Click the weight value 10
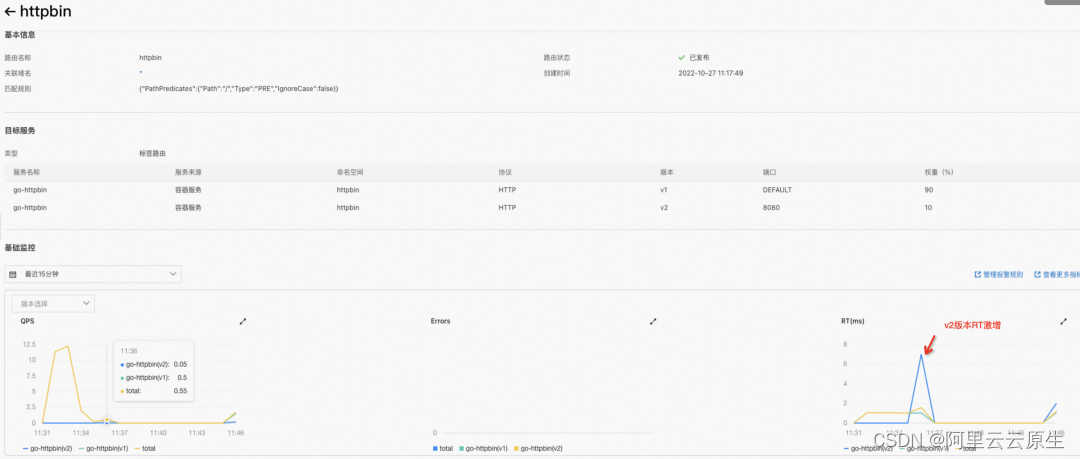1080x459 pixels. pos(928,207)
